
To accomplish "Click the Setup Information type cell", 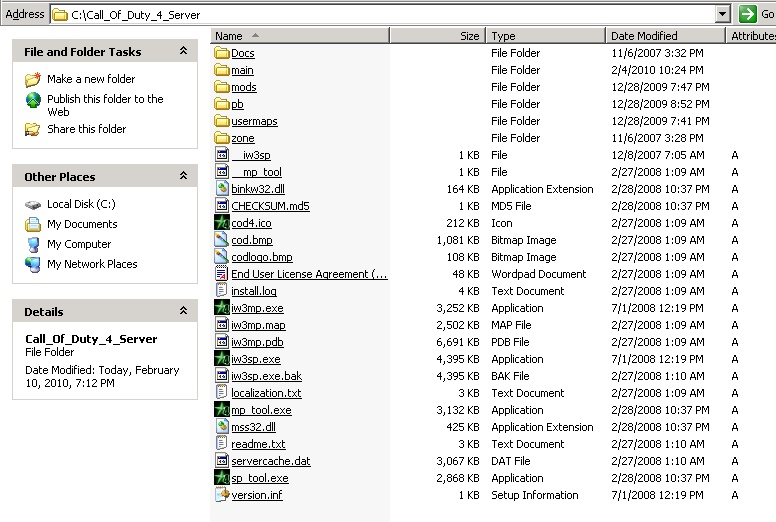I will 534,495.
